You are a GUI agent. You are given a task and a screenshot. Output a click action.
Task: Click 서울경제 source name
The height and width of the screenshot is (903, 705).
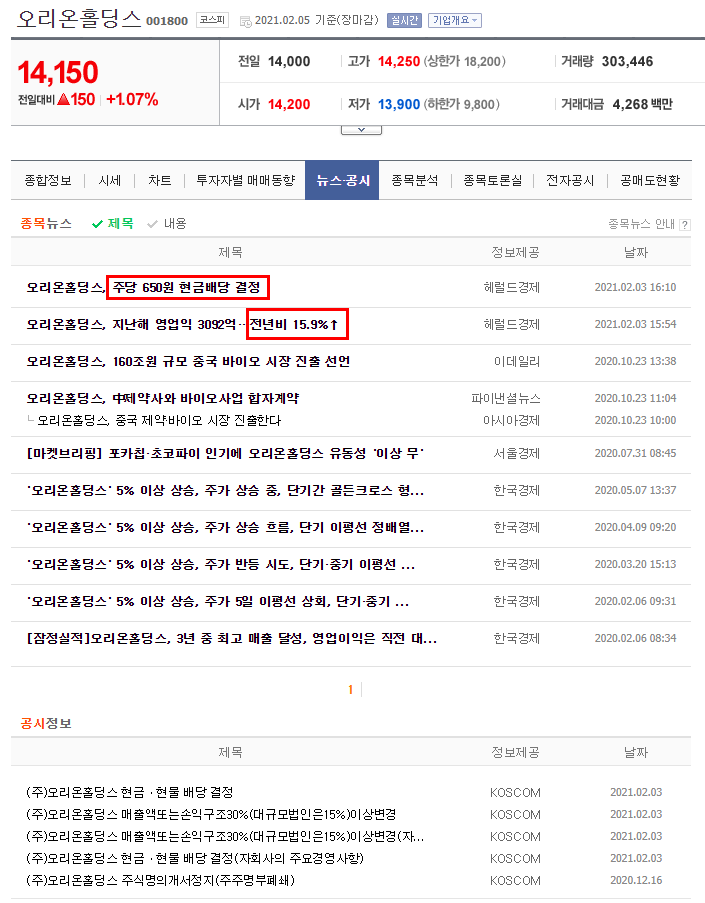coord(517,454)
